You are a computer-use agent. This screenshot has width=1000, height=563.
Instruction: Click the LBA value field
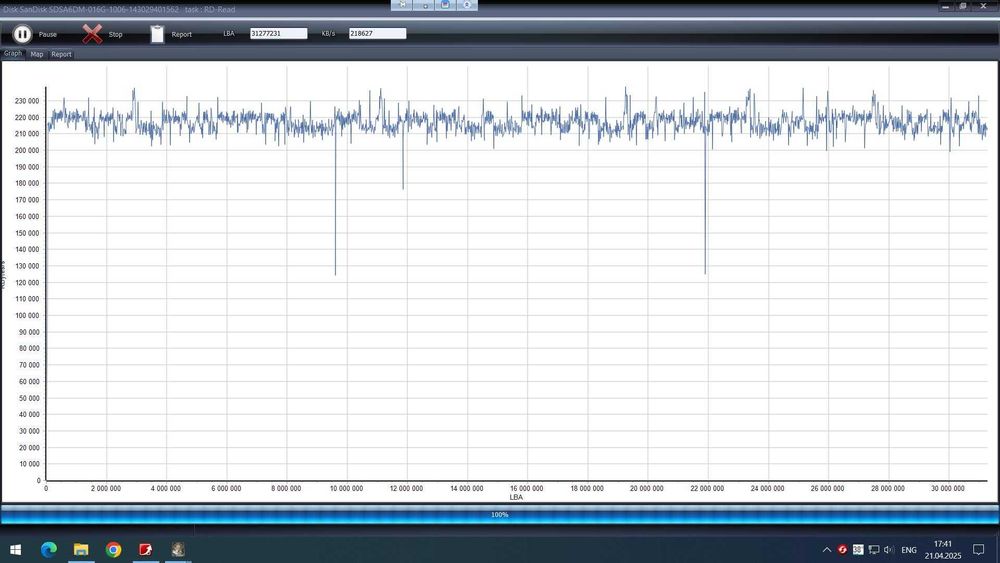(x=279, y=33)
